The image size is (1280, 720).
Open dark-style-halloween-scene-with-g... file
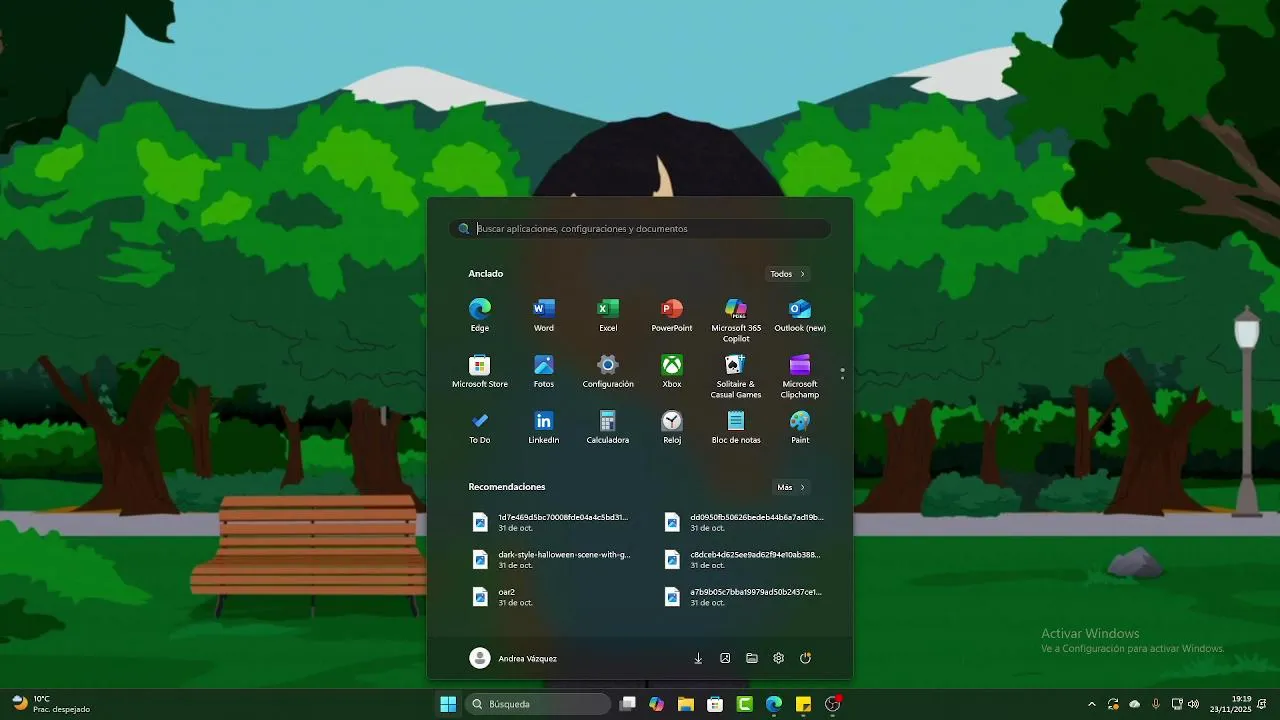tap(552, 559)
